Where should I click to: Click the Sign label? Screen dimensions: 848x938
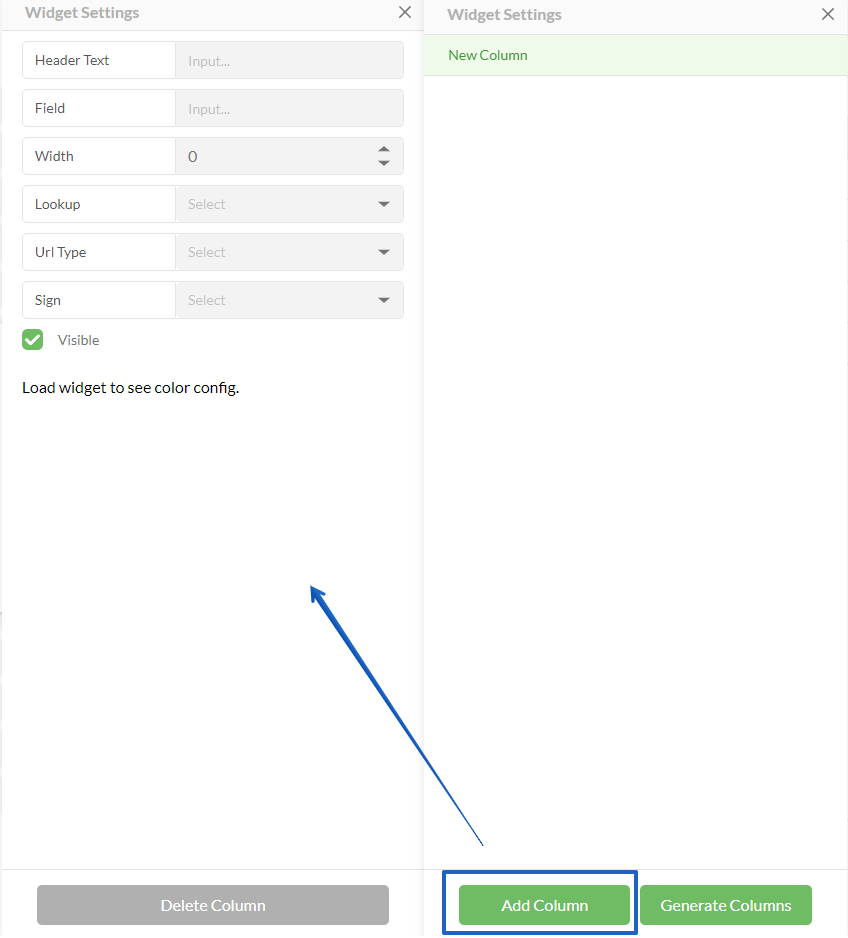tap(48, 300)
